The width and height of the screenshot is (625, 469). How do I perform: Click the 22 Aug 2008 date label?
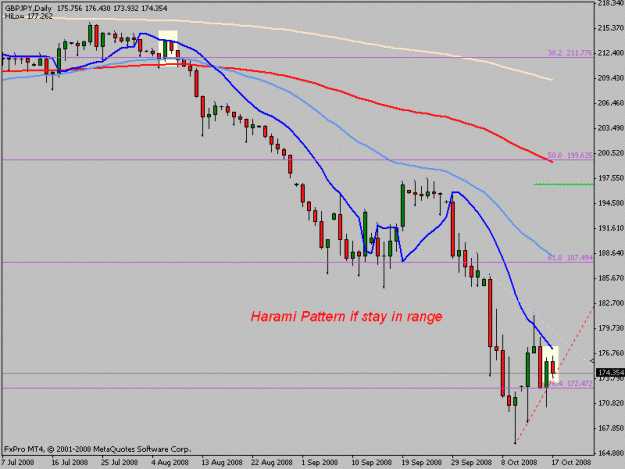click(272, 463)
